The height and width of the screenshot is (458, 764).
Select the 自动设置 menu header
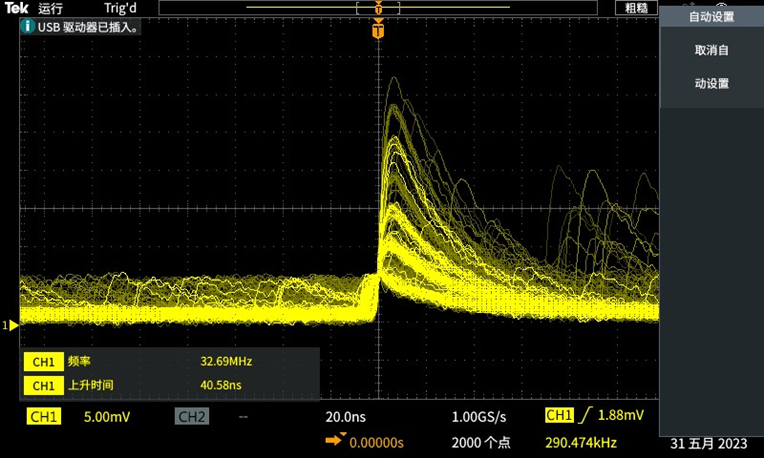click(711, 17)
